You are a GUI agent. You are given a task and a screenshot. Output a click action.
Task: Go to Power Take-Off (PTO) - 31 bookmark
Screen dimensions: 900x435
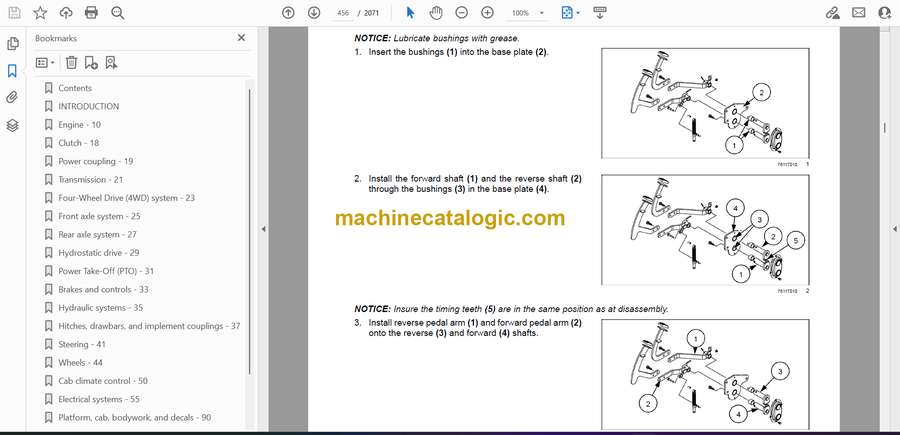[106, 271]
